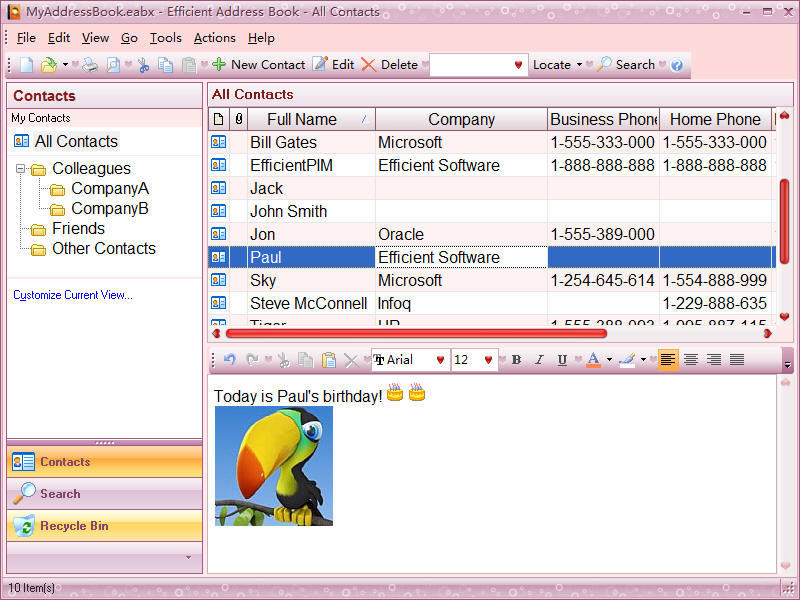Click the Open file folder icon

click(48, 65)
